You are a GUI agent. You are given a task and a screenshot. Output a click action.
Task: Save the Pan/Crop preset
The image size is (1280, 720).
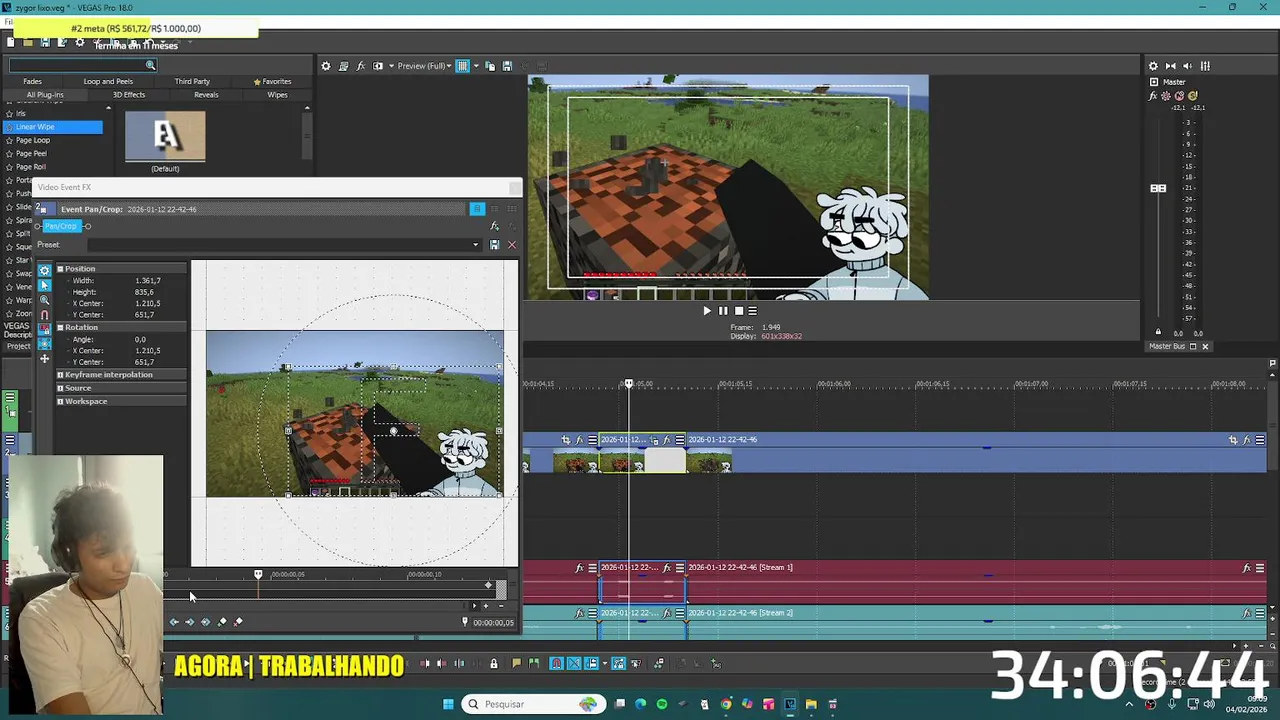point(494,245)
